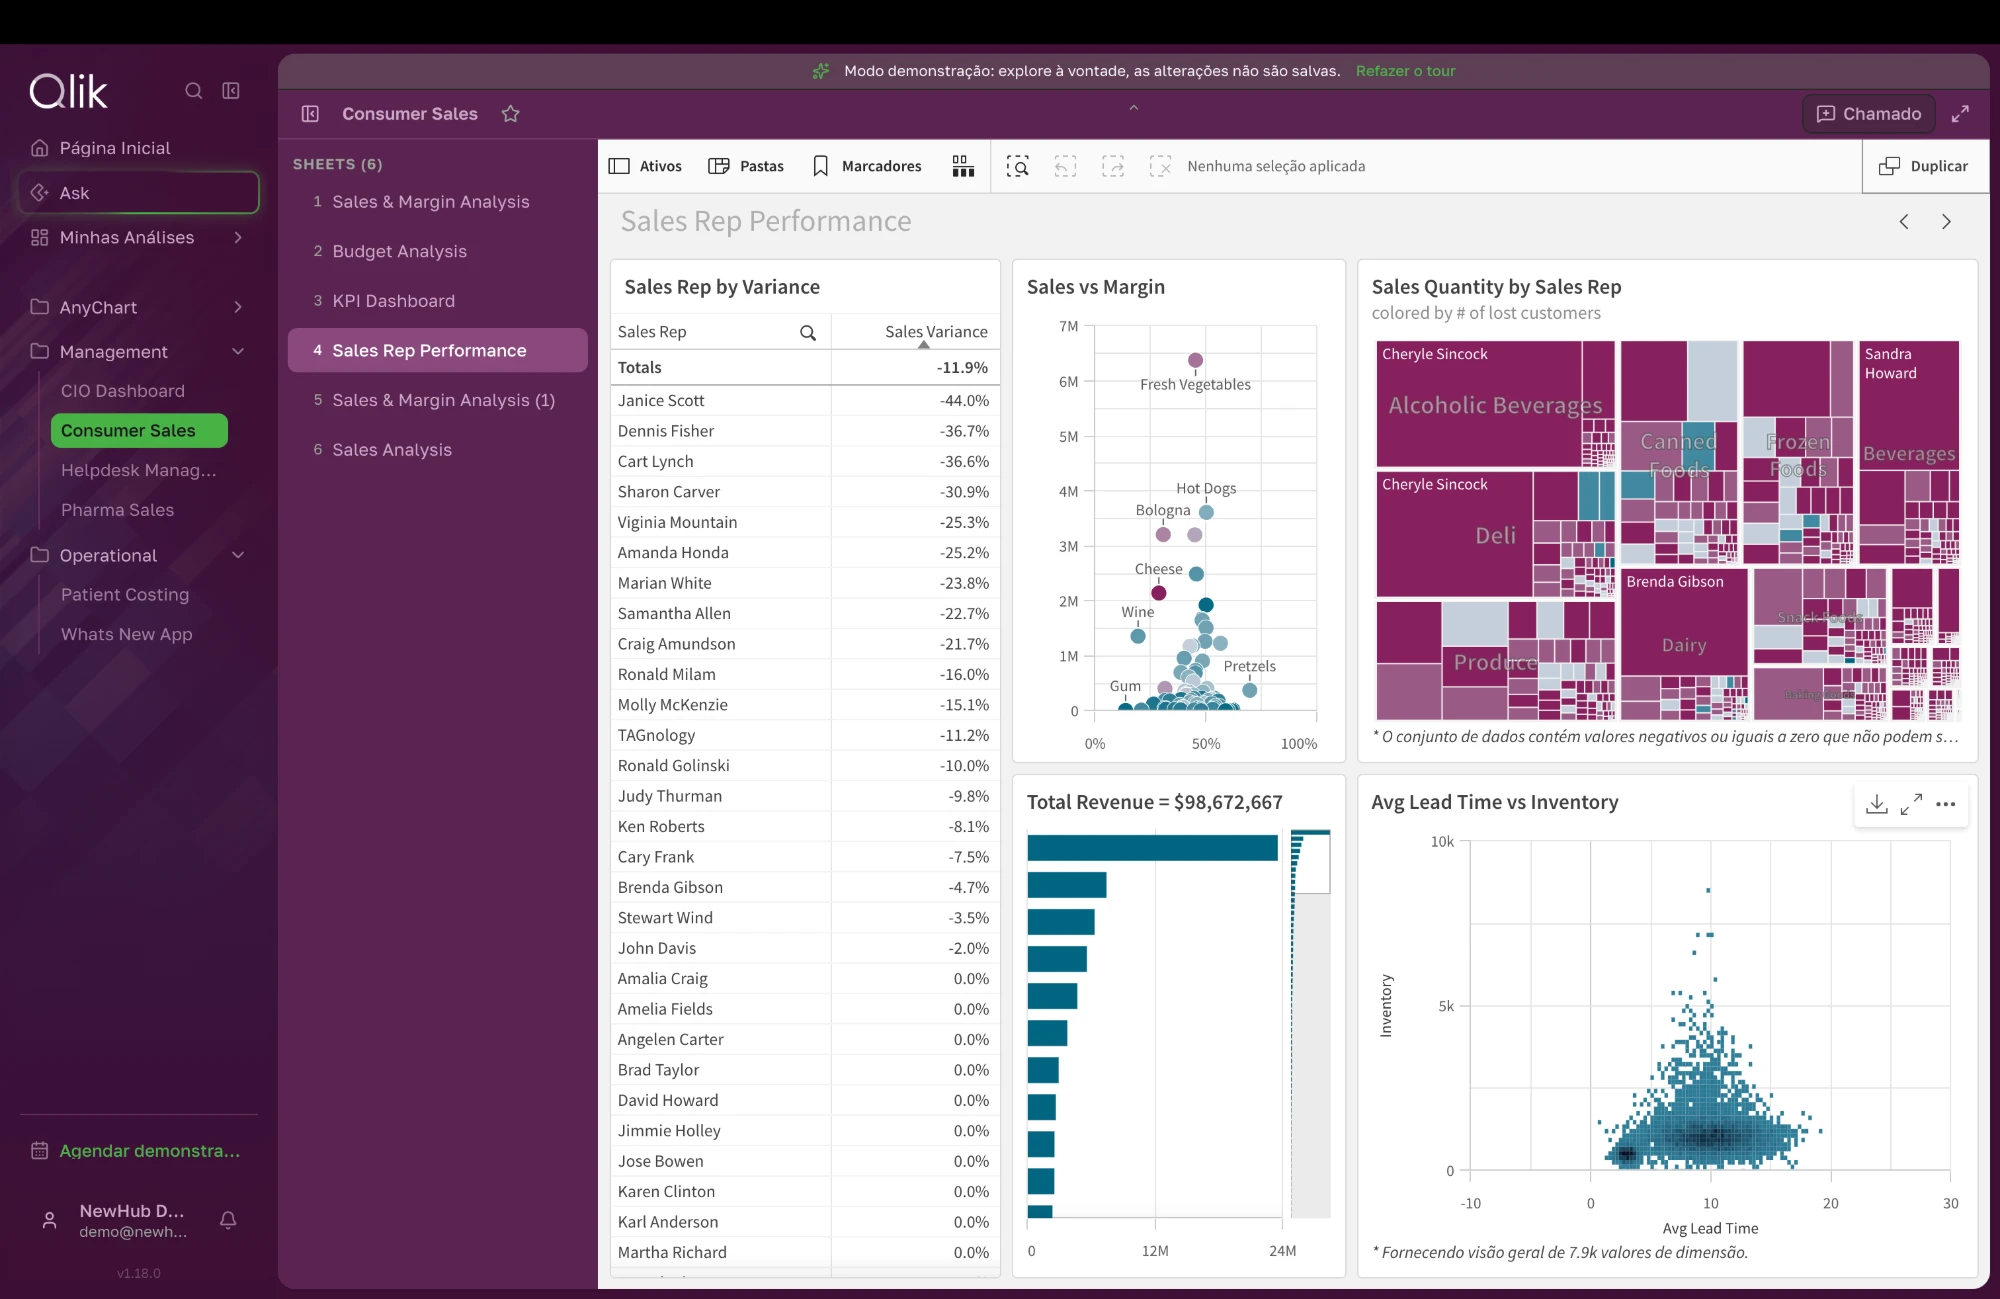Open fullscreen with the expand arrows icon
2000x1299 pixels.
[x=1960, y=114]
